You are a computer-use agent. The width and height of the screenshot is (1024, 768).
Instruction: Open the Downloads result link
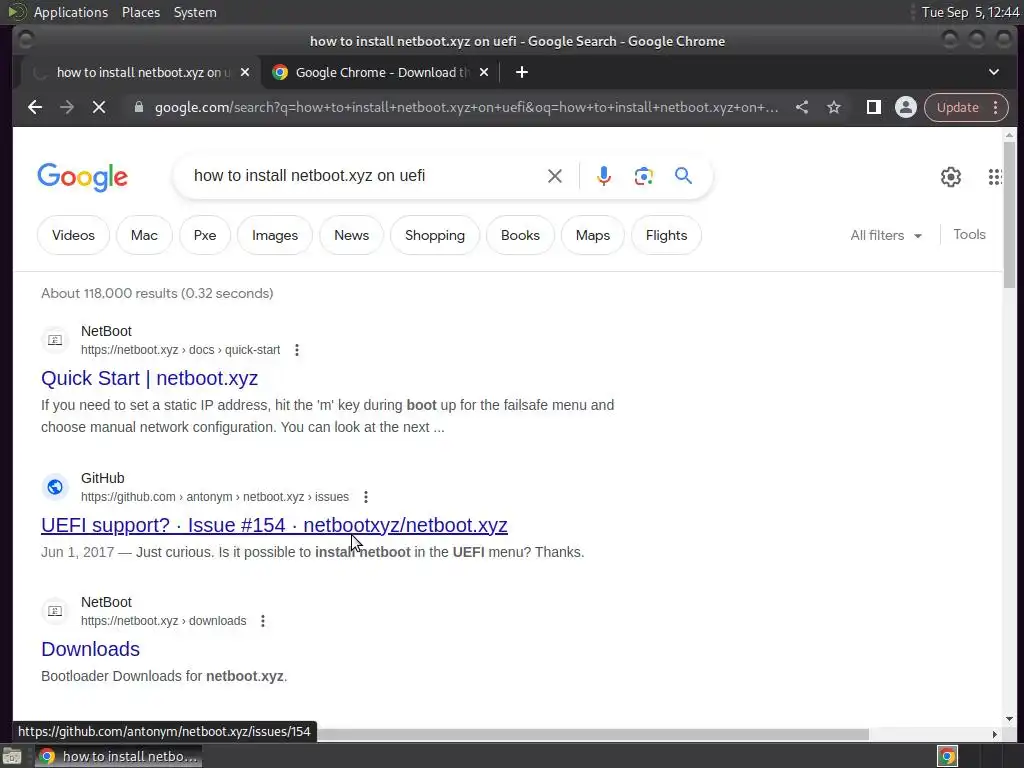click(90, 649)
